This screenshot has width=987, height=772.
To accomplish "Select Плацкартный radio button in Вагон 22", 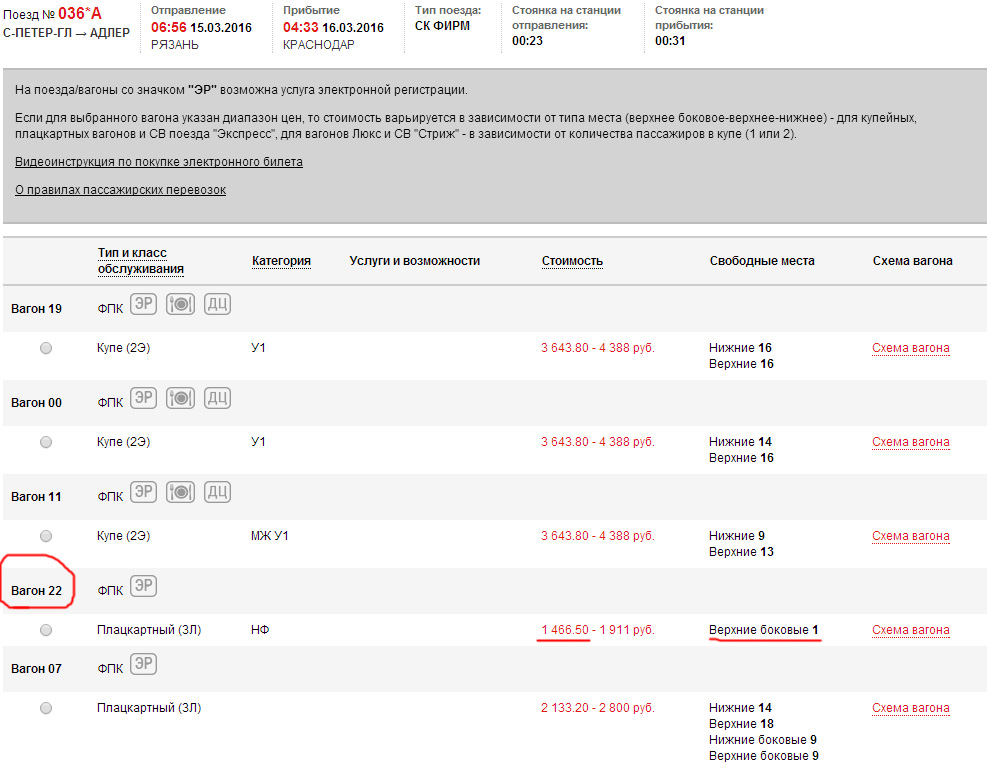I will point(46,630).
